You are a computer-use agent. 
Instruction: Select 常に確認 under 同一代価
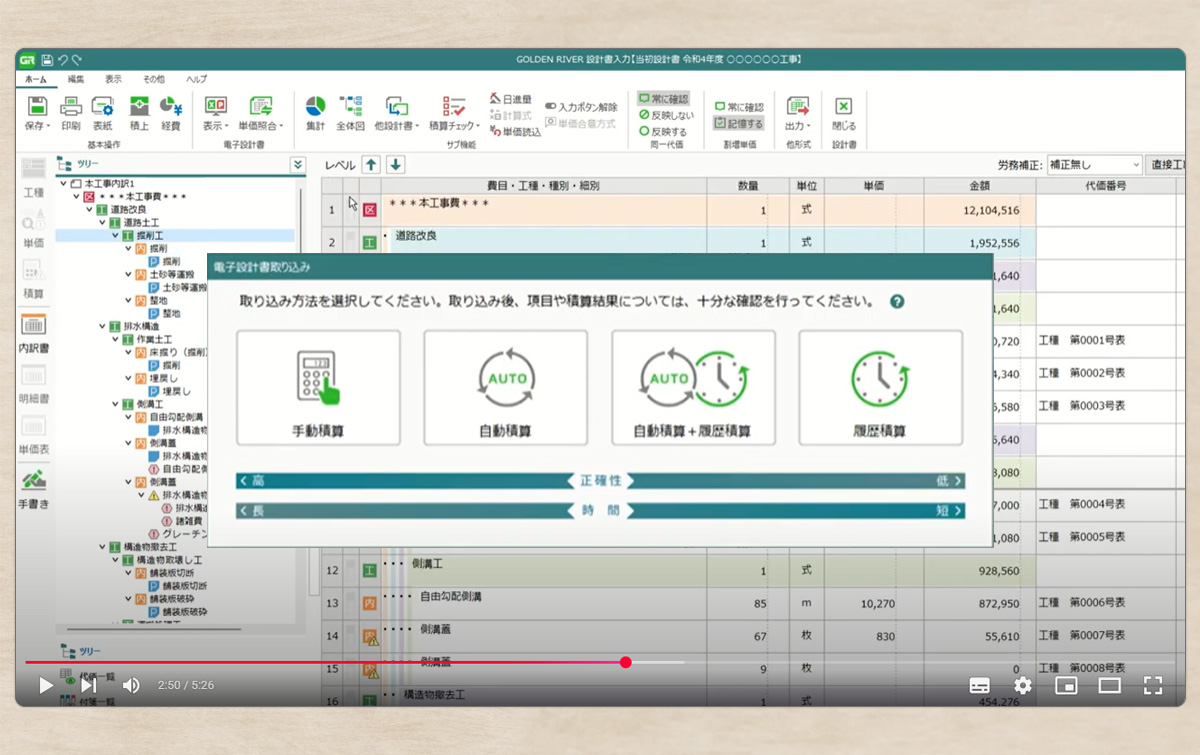pos(664,99)
